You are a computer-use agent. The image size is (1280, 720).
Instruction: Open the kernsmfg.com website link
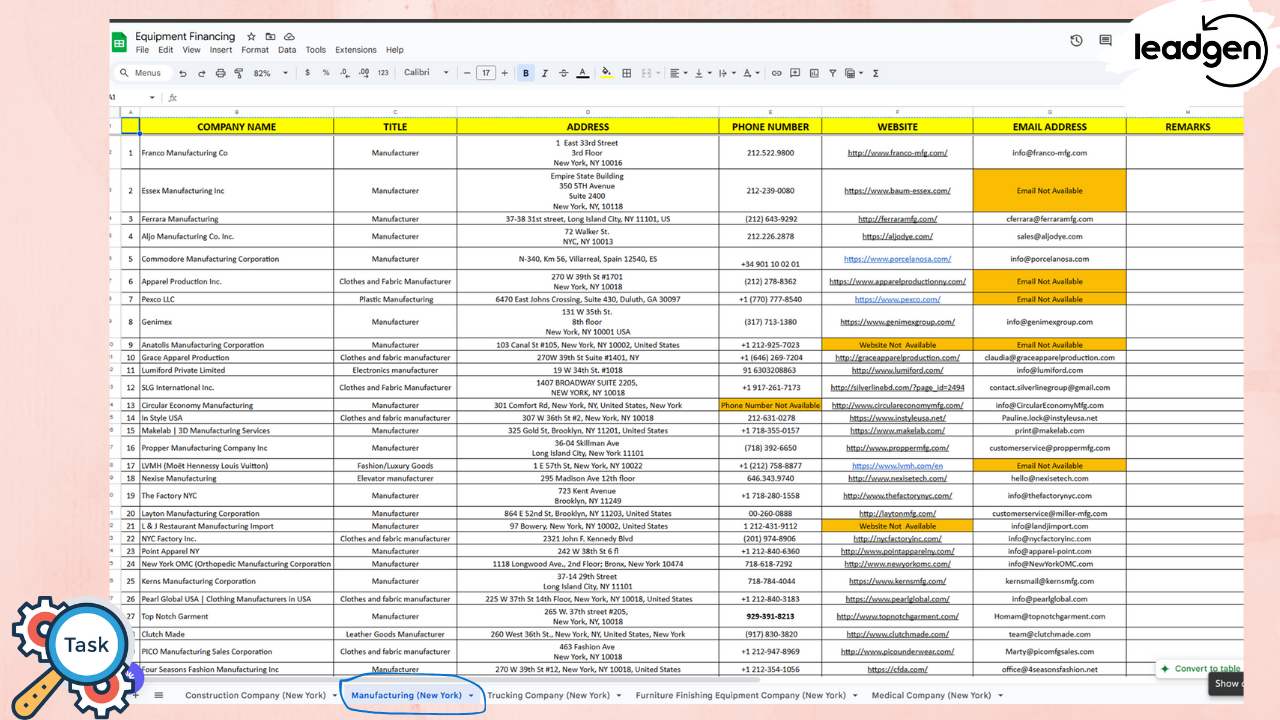tap(897, 581)
